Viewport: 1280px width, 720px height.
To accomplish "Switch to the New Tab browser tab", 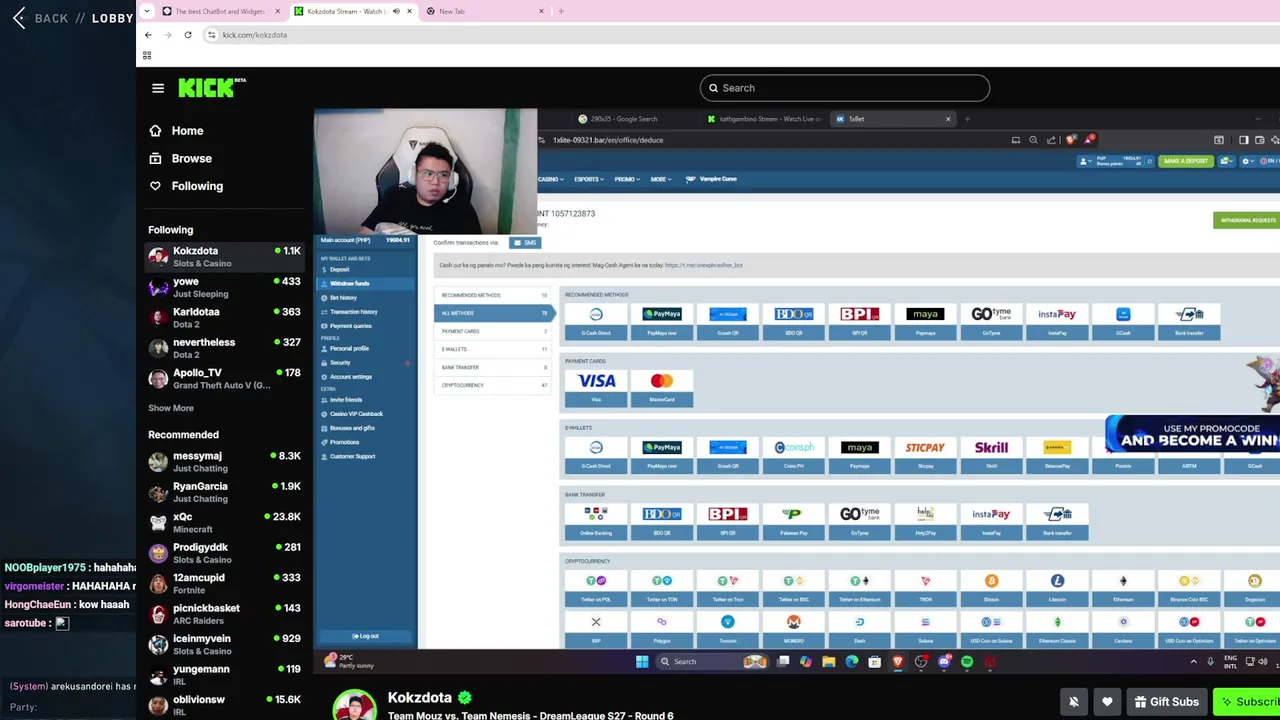I will [x=485, y=11].
